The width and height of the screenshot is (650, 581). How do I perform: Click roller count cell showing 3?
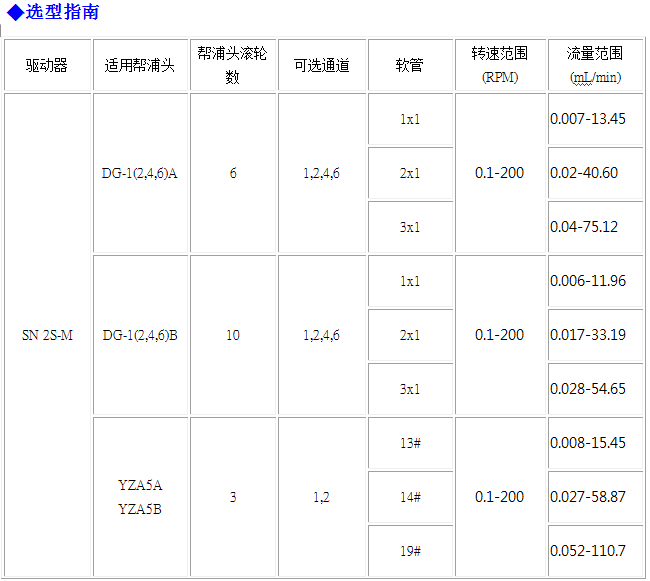coord(233,497)
